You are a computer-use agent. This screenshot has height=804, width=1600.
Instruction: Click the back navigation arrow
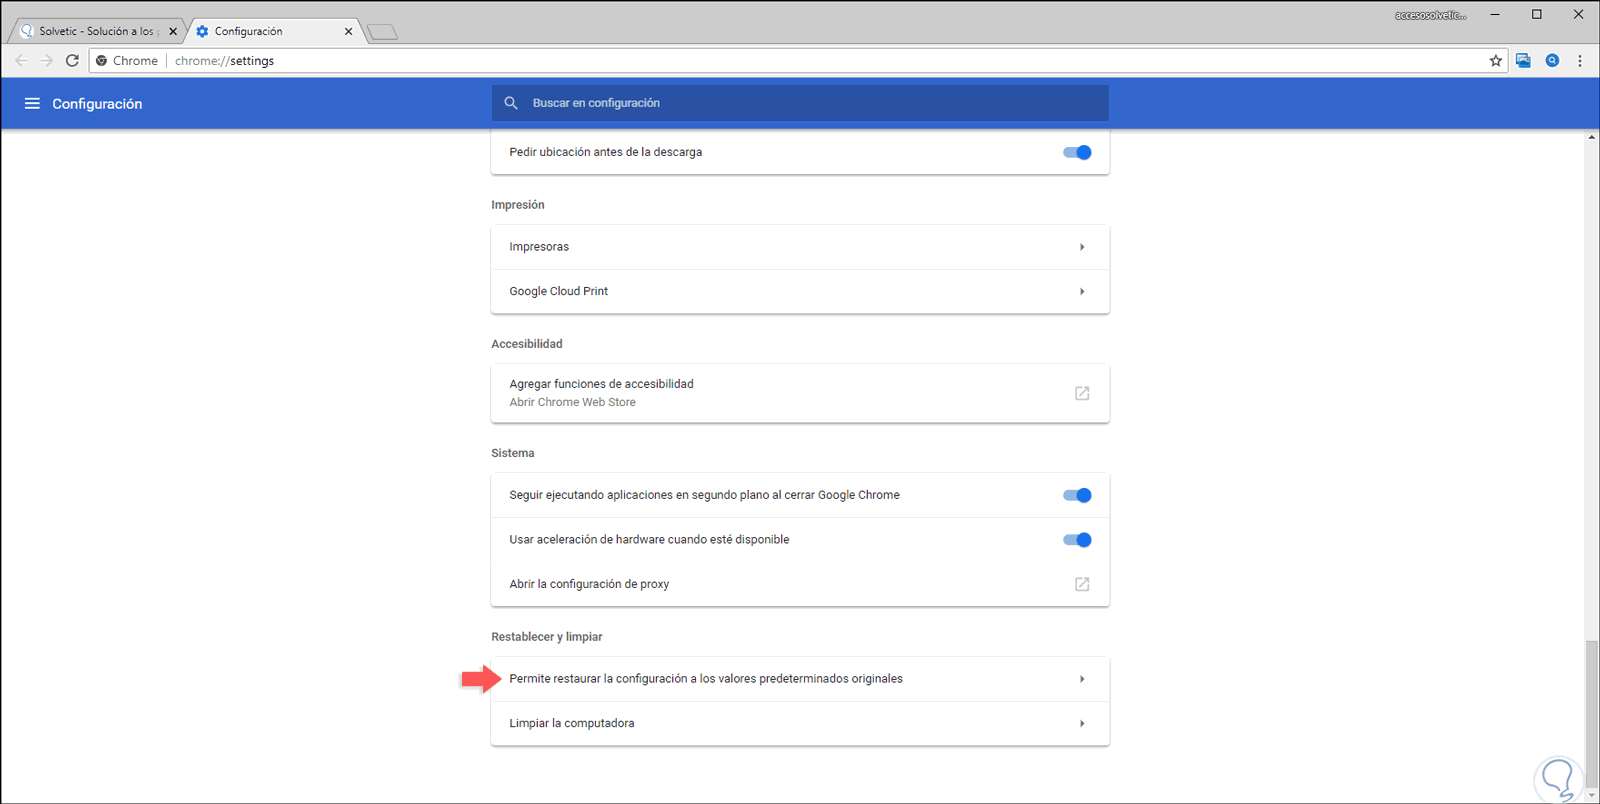coord(22,61)
